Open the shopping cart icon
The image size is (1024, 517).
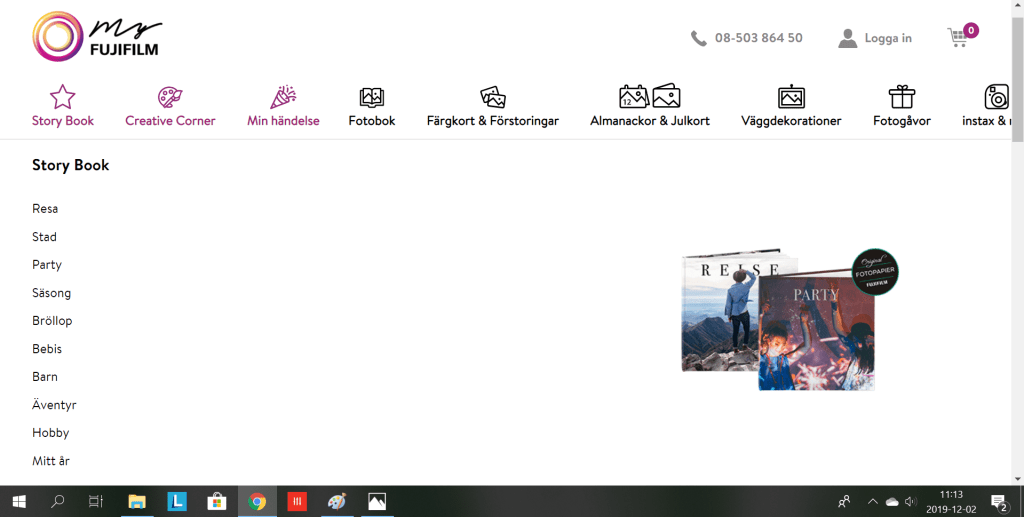click(x=958, y=38)
